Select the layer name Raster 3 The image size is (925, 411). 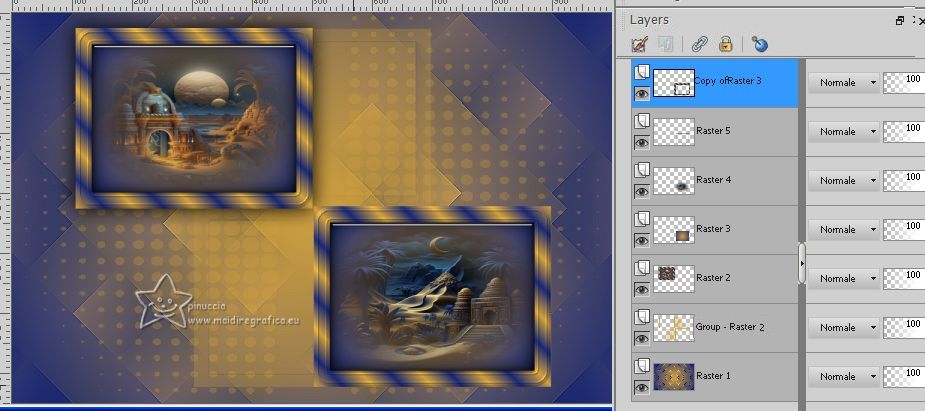click(x=713, y=228)
